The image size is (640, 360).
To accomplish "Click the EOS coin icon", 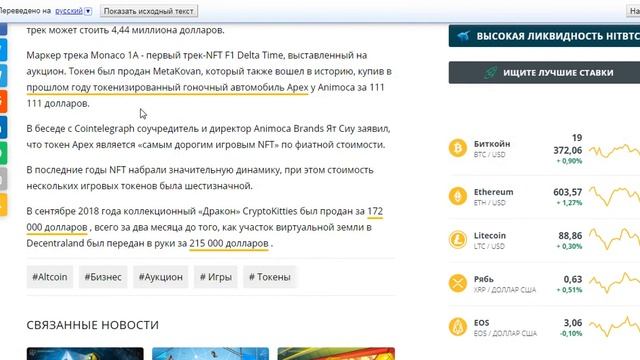I will pos(458,327).
